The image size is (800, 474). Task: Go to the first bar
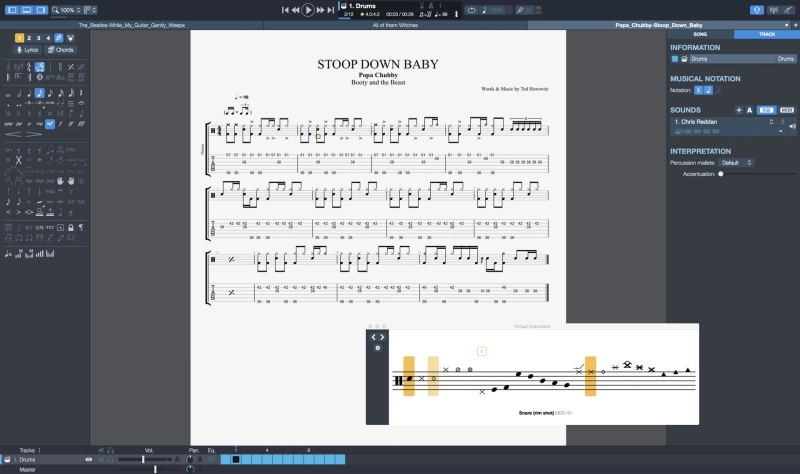click(x=285, y=10)
